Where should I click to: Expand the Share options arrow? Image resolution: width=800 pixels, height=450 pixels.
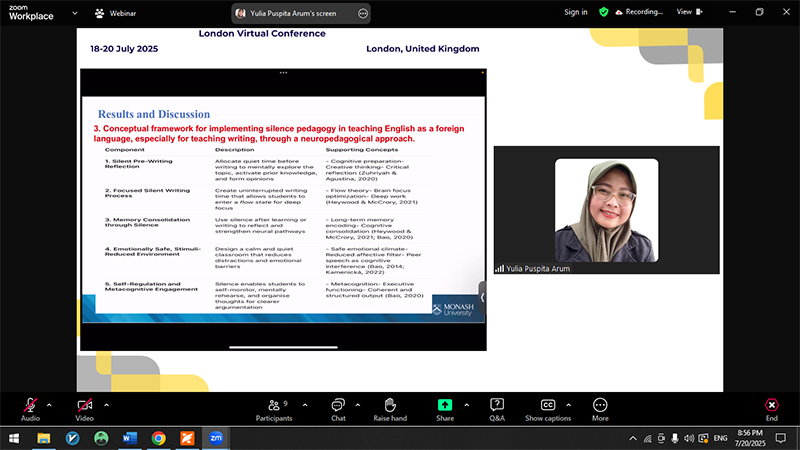466,404
